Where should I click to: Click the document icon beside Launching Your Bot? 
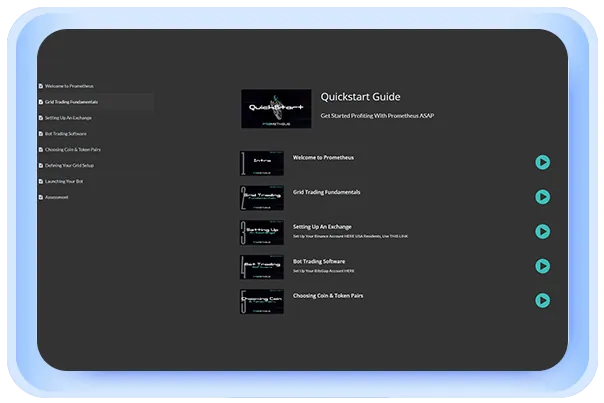pyautogui.click(x=41, y=181)
